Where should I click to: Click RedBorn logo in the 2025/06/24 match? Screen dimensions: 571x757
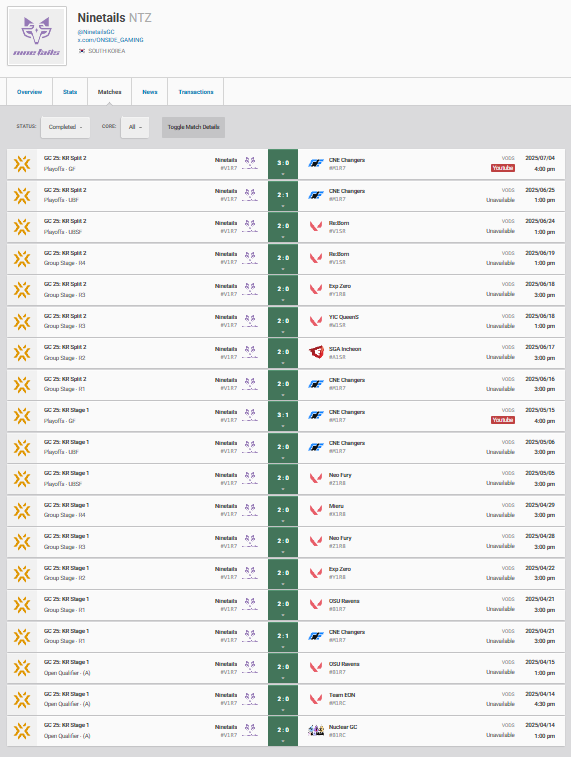pyautogui.click(x=316, y=226)
